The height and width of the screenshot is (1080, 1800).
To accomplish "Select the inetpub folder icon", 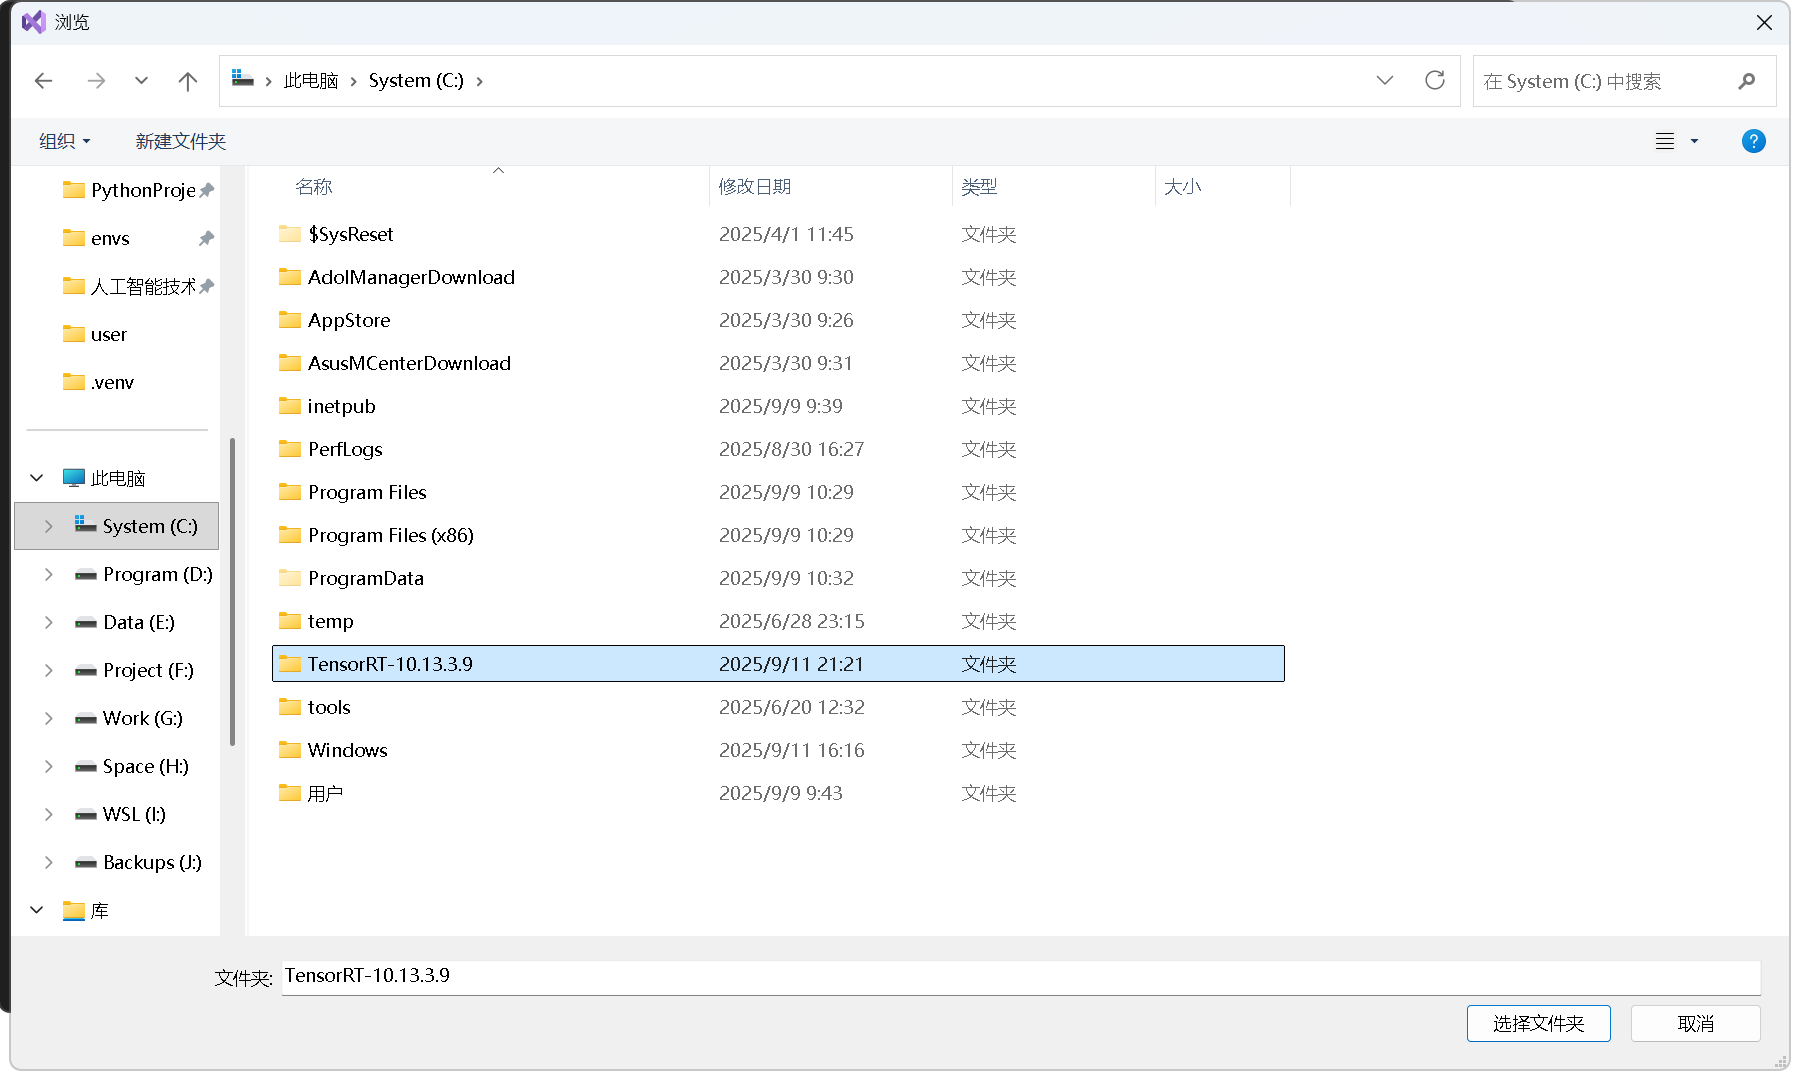I will click(x=290, y=406).
